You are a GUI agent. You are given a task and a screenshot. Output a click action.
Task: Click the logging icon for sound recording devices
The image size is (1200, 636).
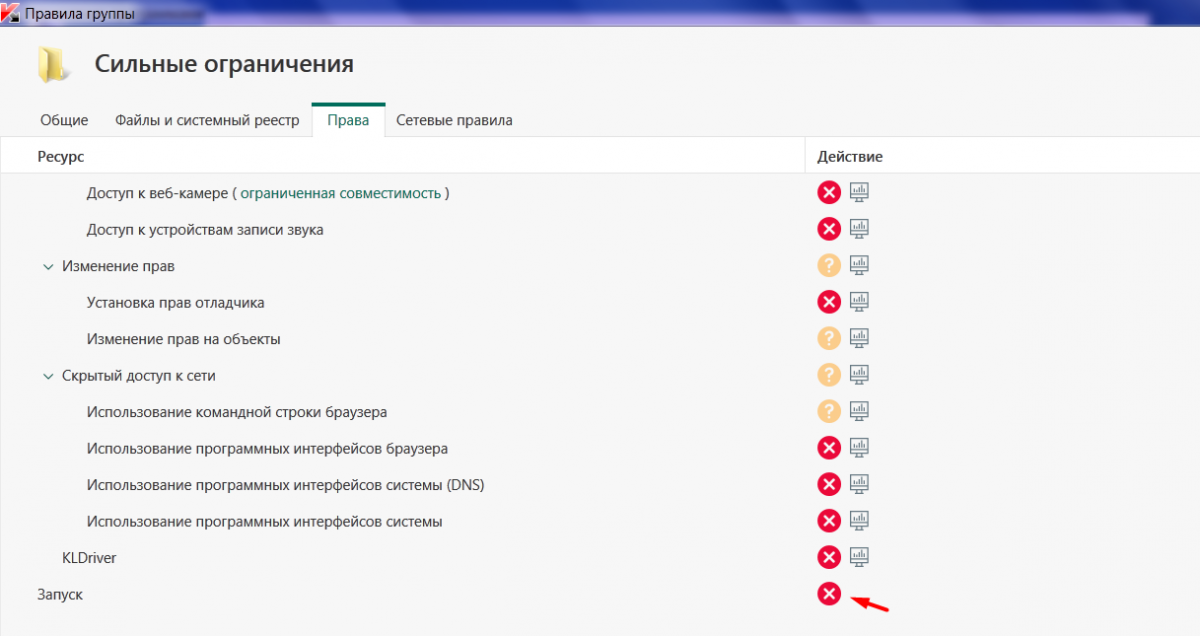(x=859, y=229)
